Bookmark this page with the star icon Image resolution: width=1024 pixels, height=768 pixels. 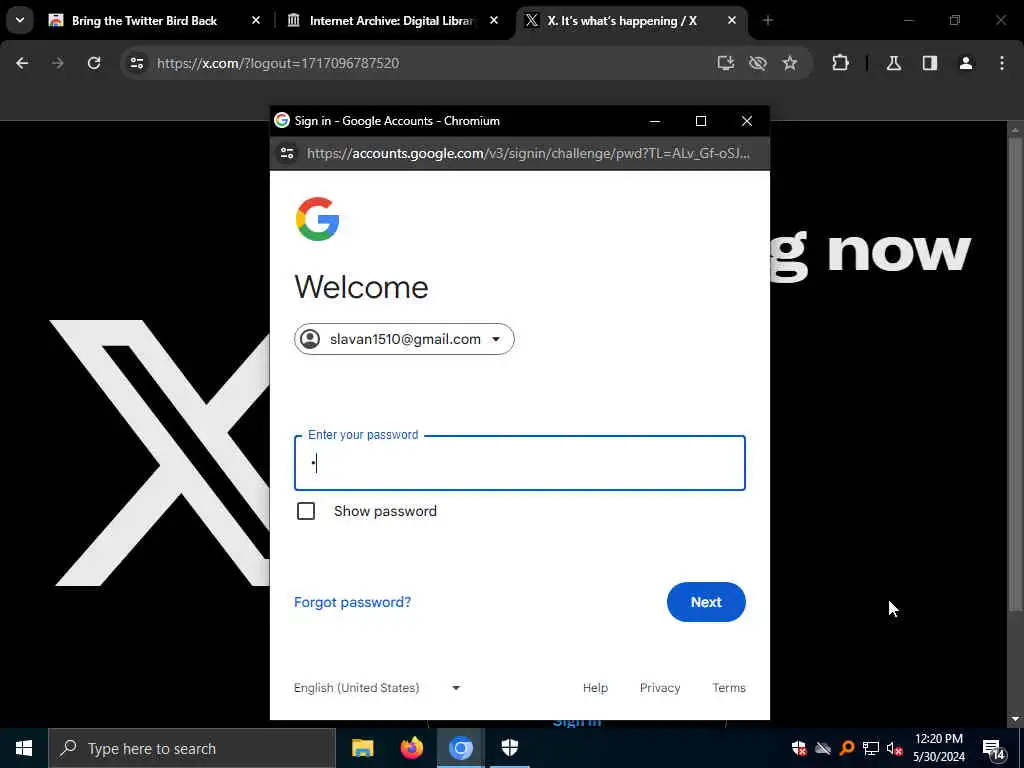click(x=790, y=63)
